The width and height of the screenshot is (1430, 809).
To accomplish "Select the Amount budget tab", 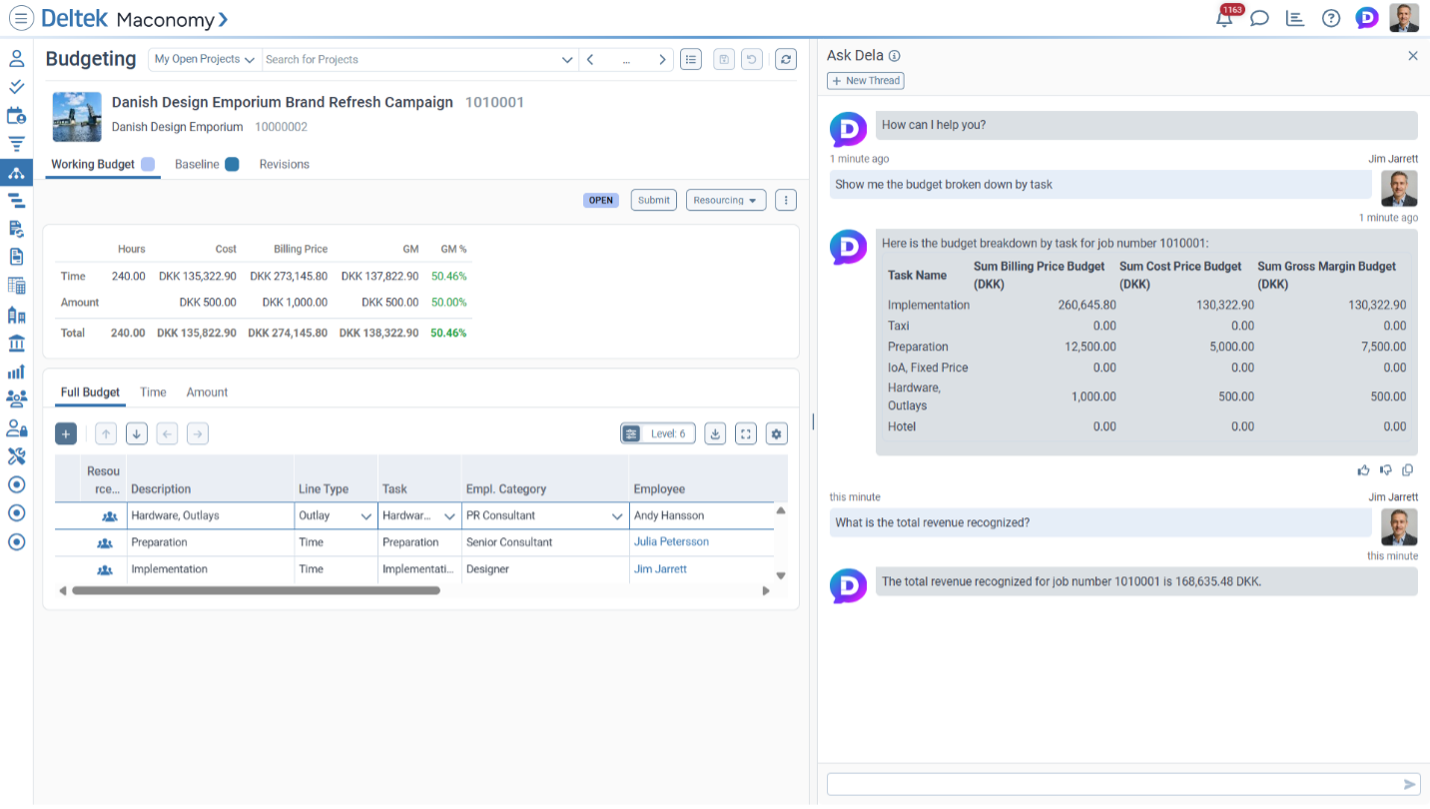I will (x=207, y=392).
